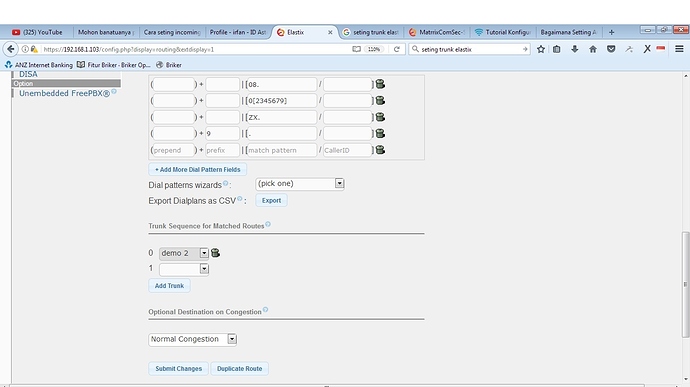Switch to the Profile - irfan tab

click(x=238, y=32)
